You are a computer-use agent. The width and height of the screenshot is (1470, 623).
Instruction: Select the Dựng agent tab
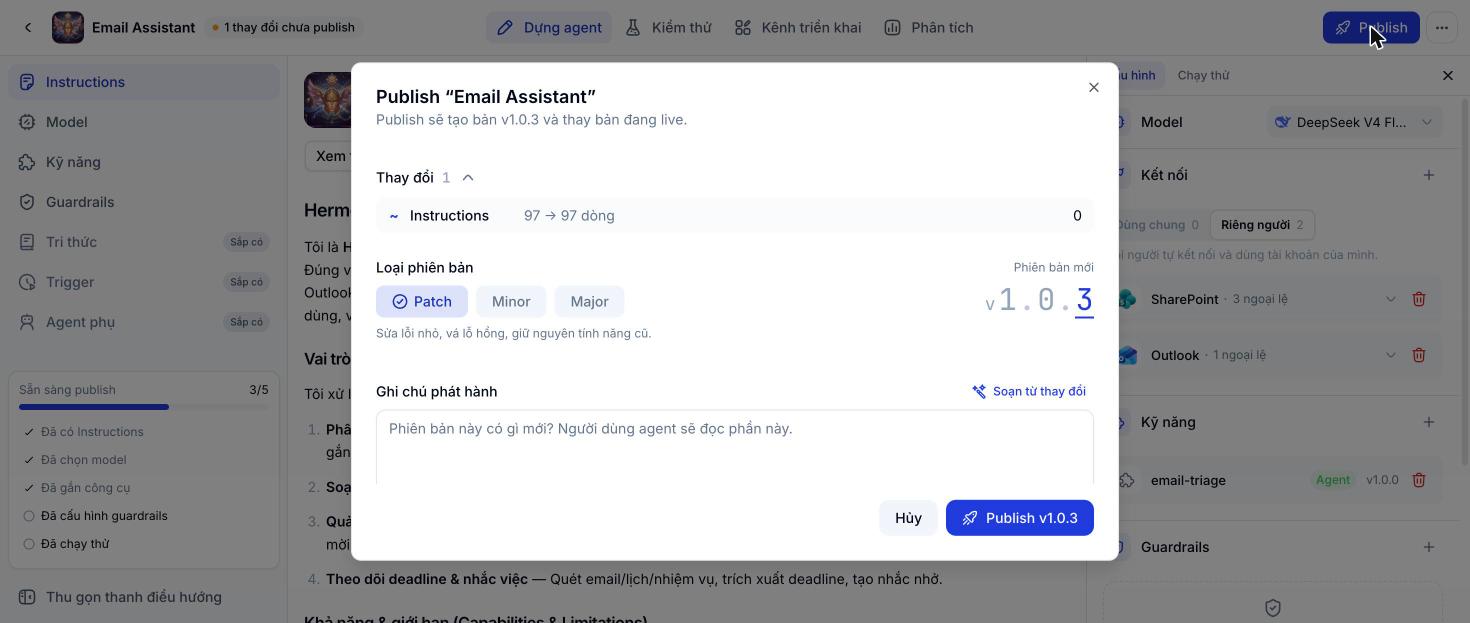pyautogui.click(x=549, y=27)
